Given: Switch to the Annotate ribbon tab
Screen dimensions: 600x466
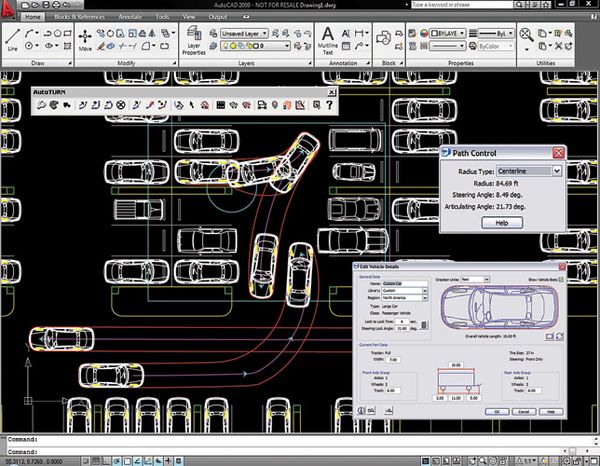Looking at the screenshot, I should pos(130,17).
